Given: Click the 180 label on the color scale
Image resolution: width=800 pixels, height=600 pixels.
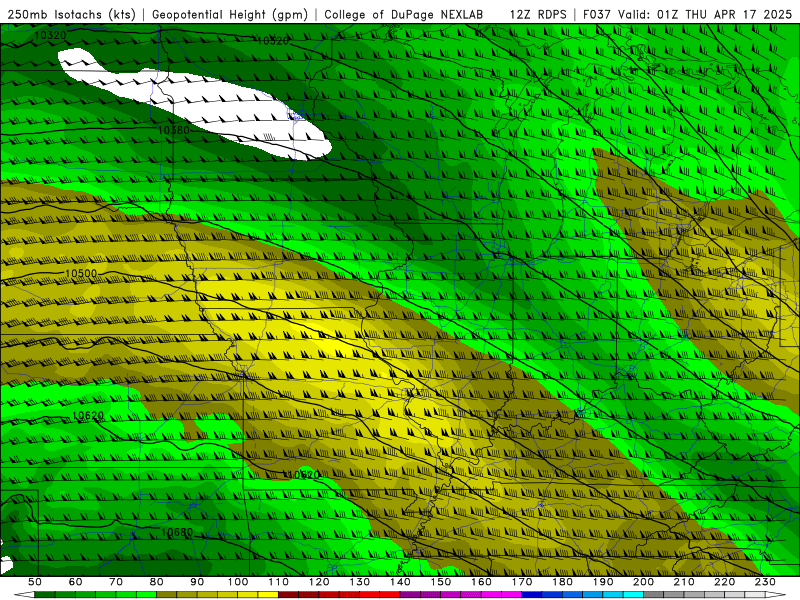Looking at the screenshot, I should (563, 582).
